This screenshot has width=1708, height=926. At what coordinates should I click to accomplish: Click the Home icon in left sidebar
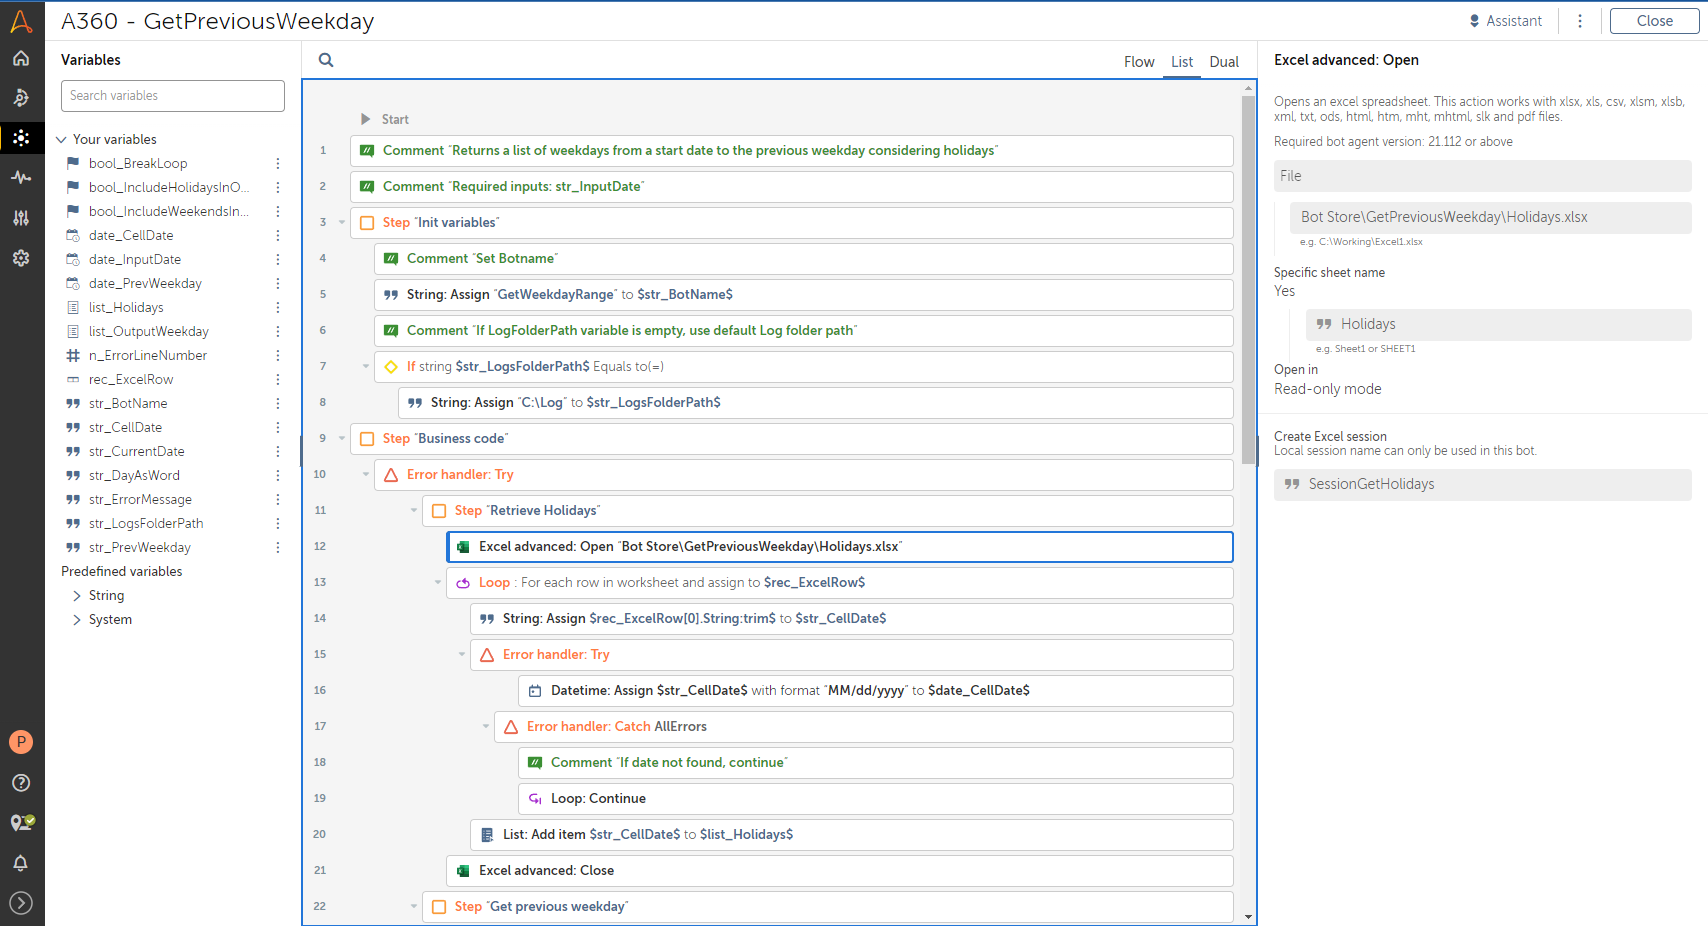coord(21,58)
